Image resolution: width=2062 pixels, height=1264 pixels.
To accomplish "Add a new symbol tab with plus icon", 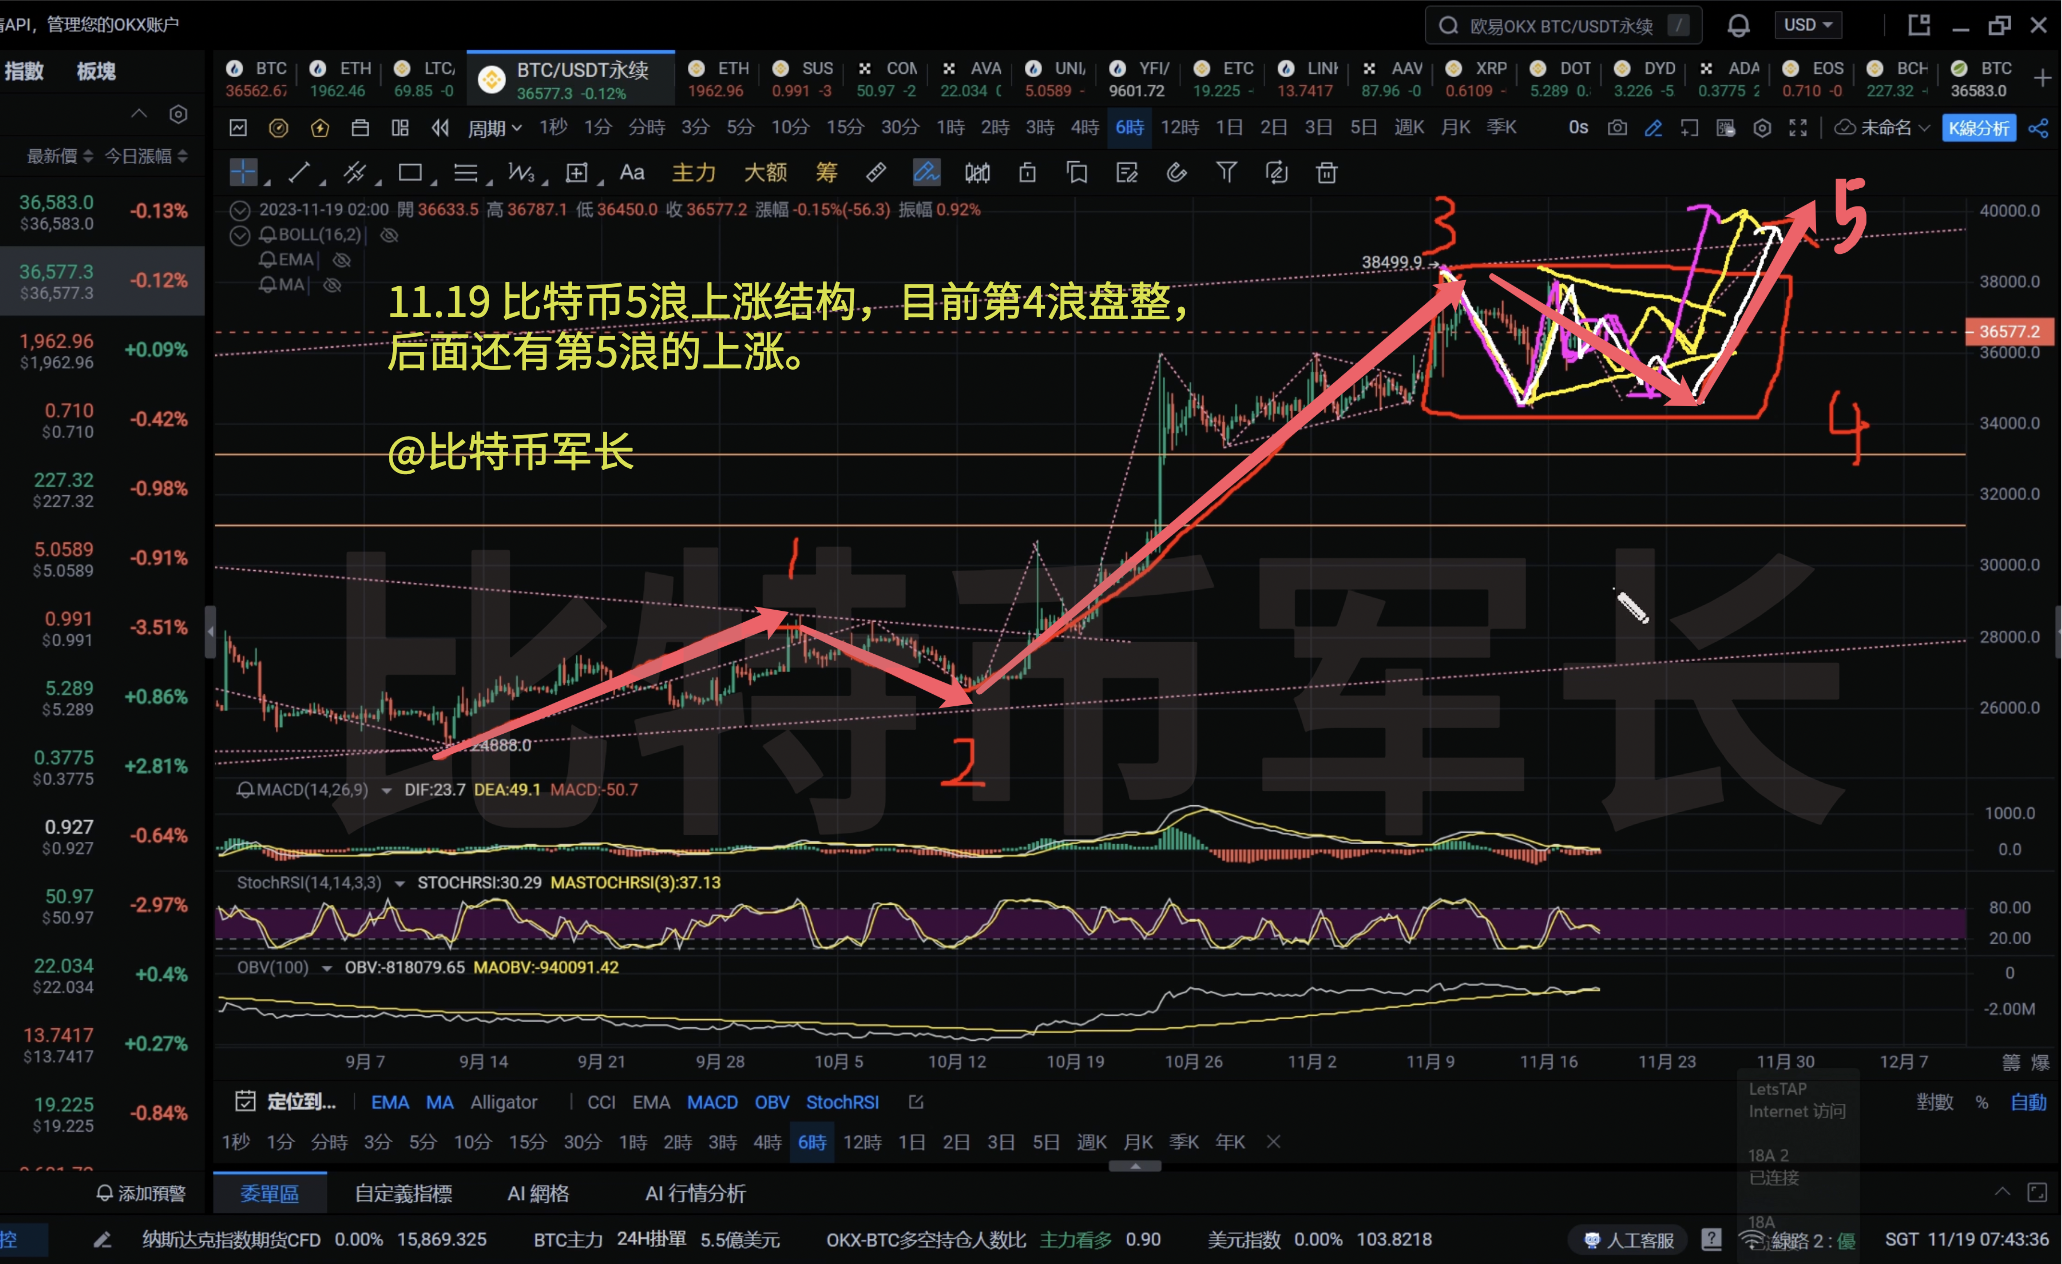I will 2042,78.
